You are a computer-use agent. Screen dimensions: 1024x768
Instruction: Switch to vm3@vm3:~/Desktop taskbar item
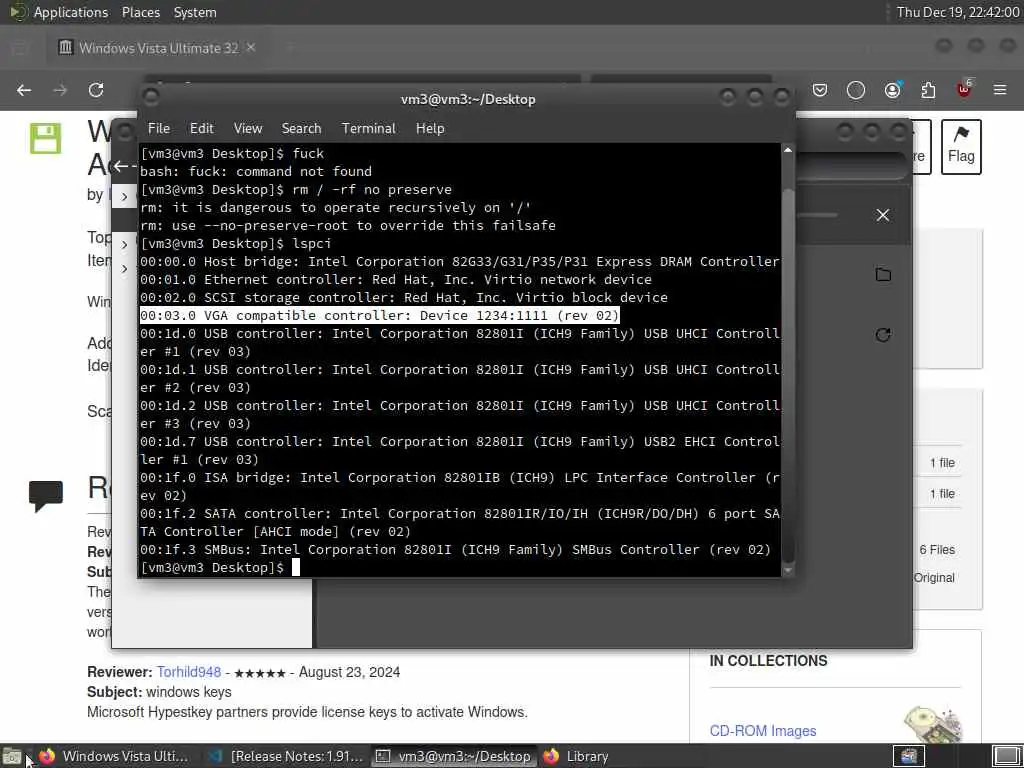click(x=455, y=756)
